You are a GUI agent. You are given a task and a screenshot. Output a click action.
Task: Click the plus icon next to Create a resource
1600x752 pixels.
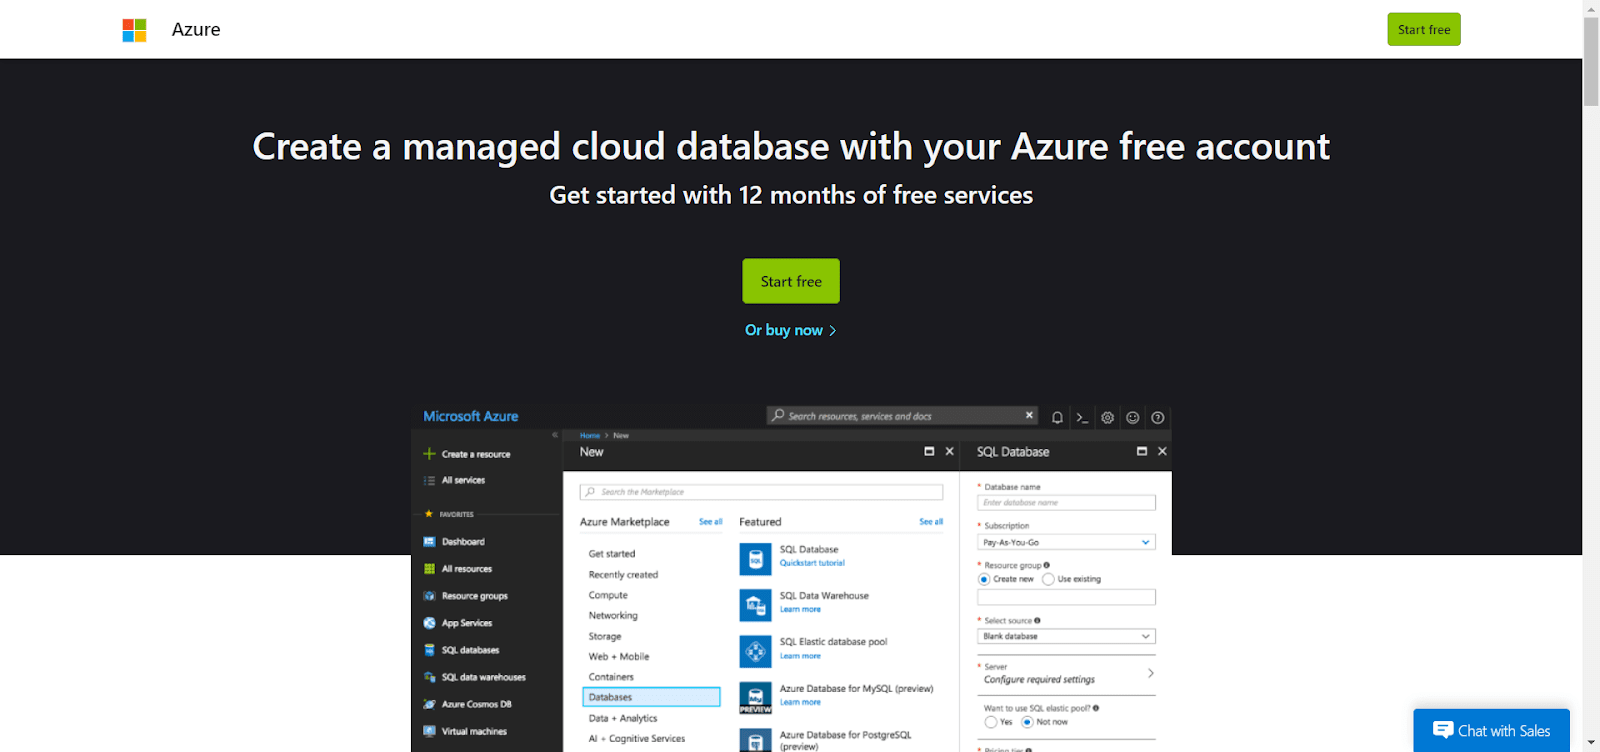[429, 454]
